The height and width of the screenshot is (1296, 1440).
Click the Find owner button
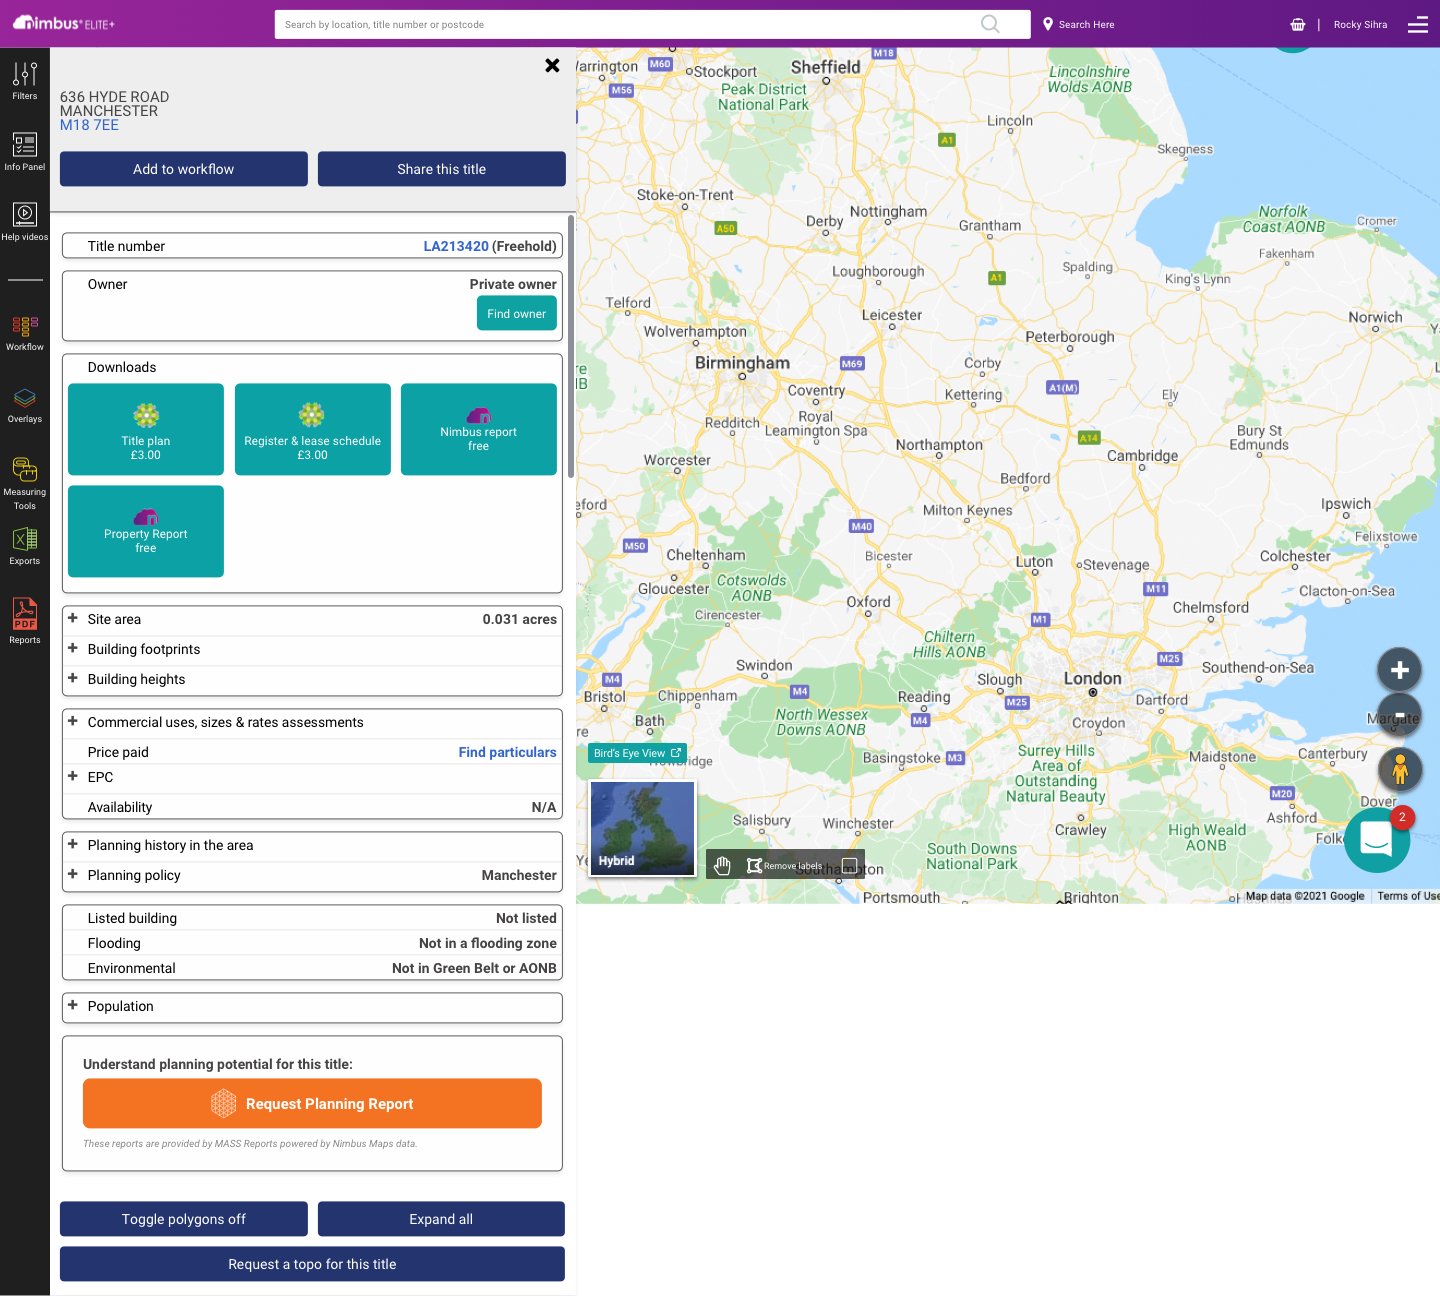pos(516,313)
